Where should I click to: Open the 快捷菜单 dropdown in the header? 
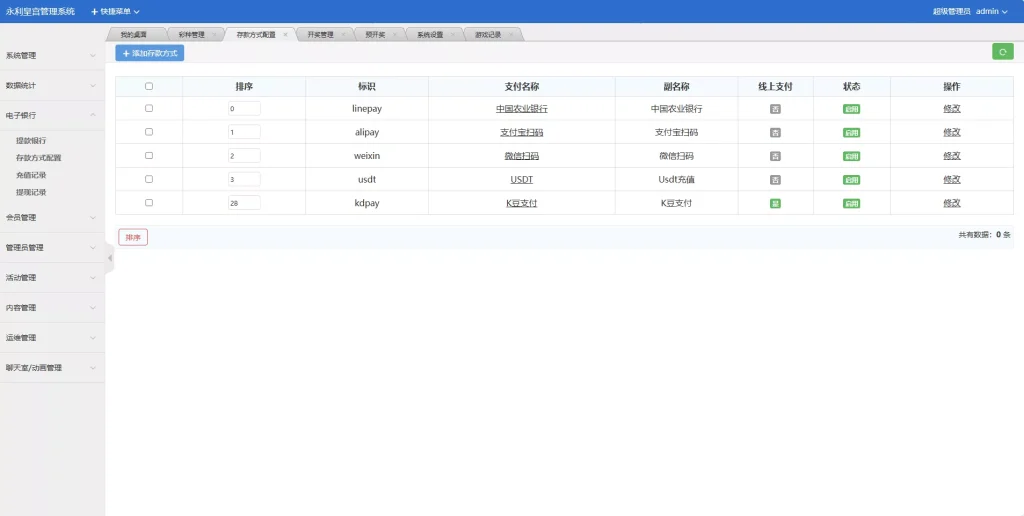click(116, 11)
